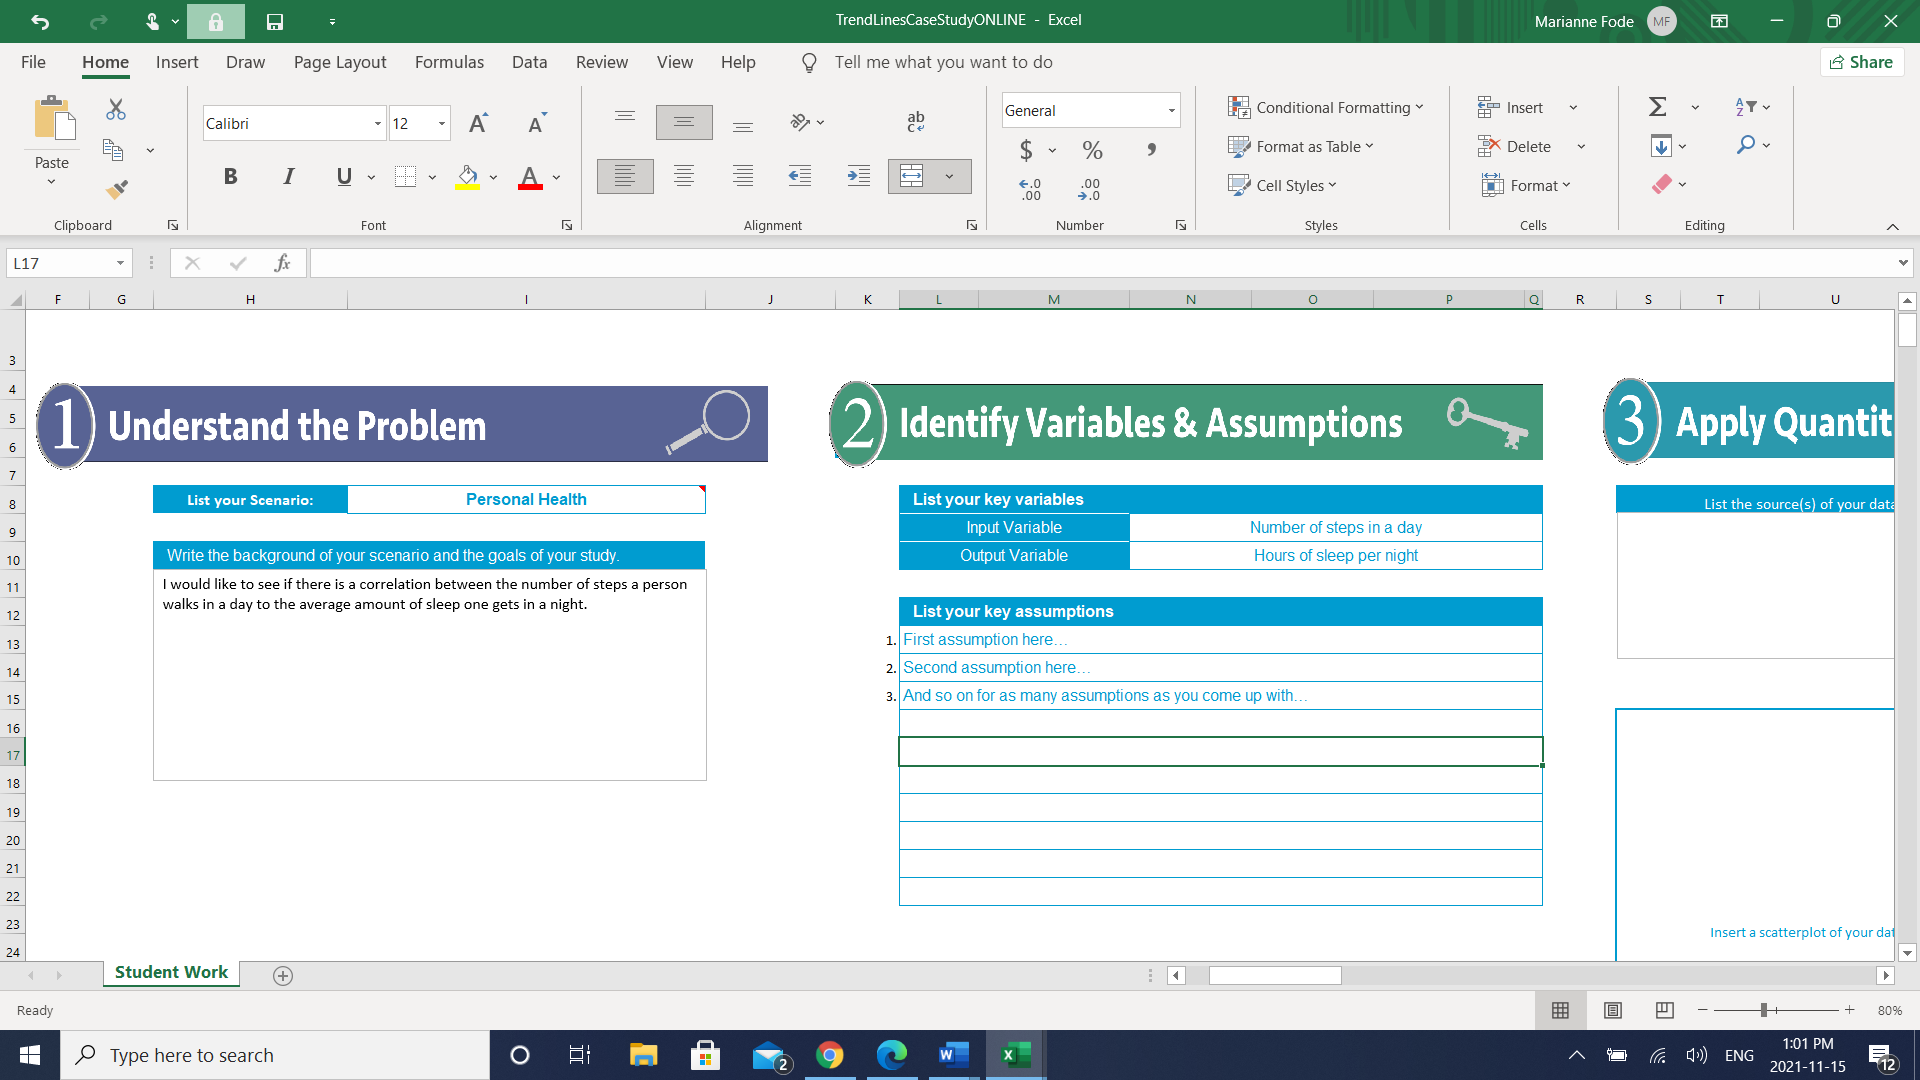Image resolution: width=1920 pixels, height=1080 pixels.
Task: Click the Name Box input field
Action: tap(67, 262)
